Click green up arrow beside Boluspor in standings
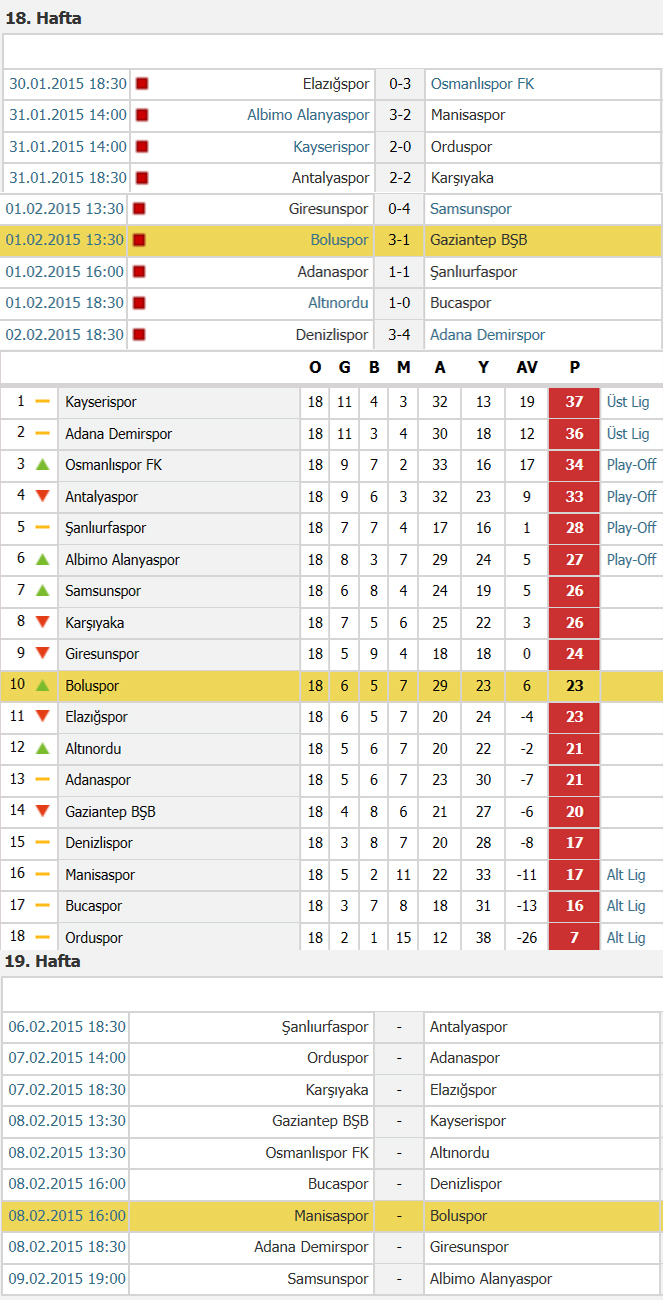 point(42,686)
